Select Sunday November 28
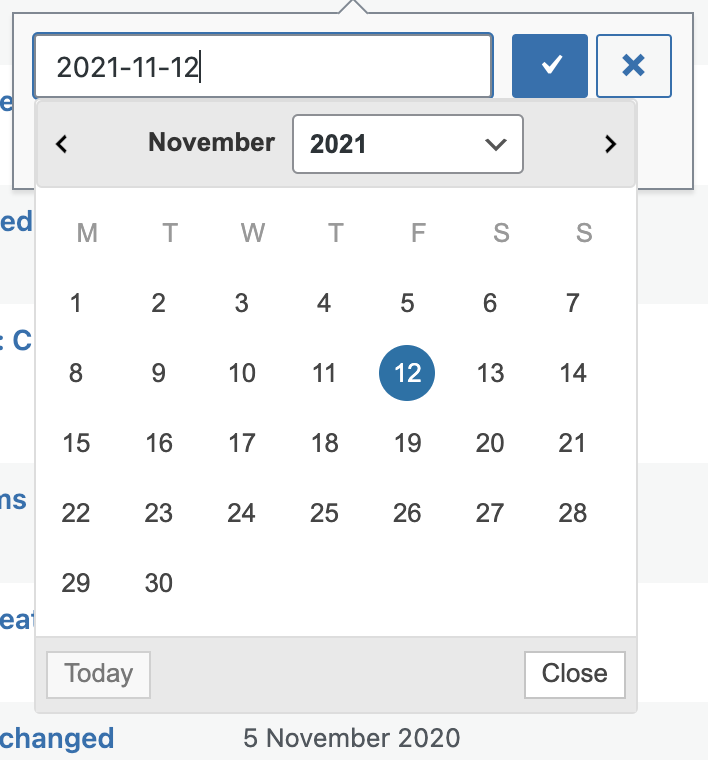 click(573, 513)
